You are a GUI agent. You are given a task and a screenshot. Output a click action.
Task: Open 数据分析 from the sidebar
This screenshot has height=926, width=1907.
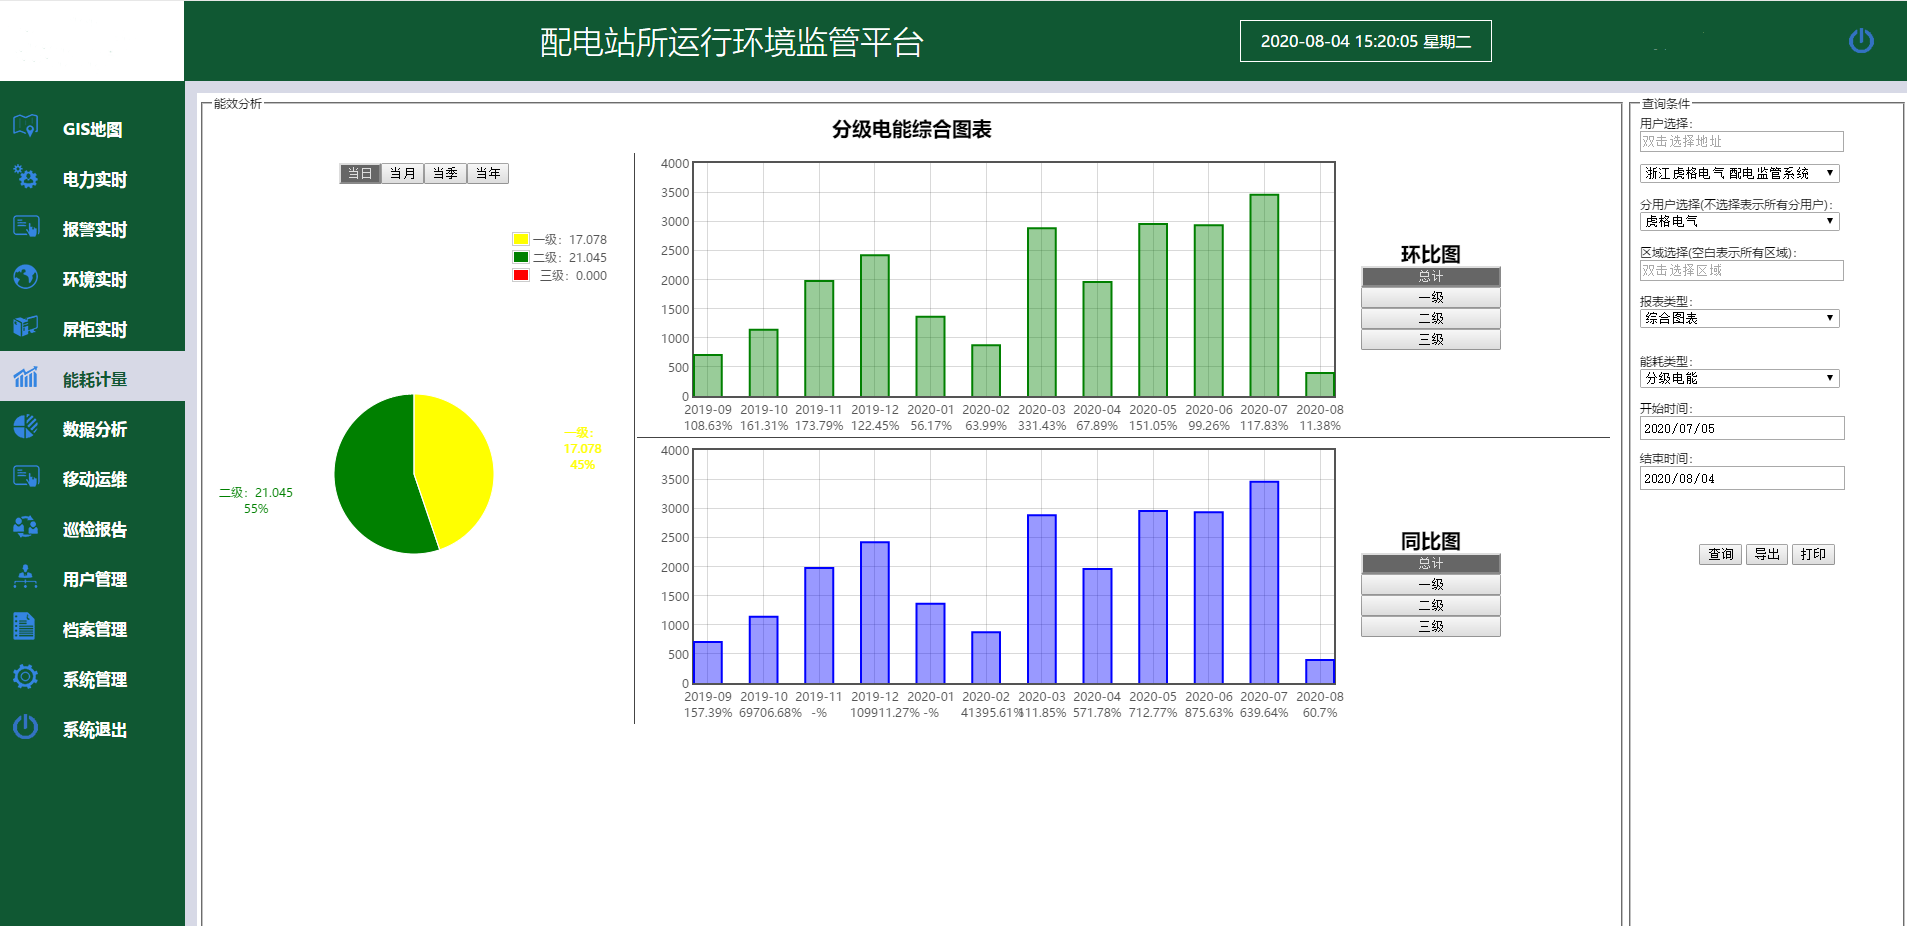pyautogui.click(x=92, y=429)
